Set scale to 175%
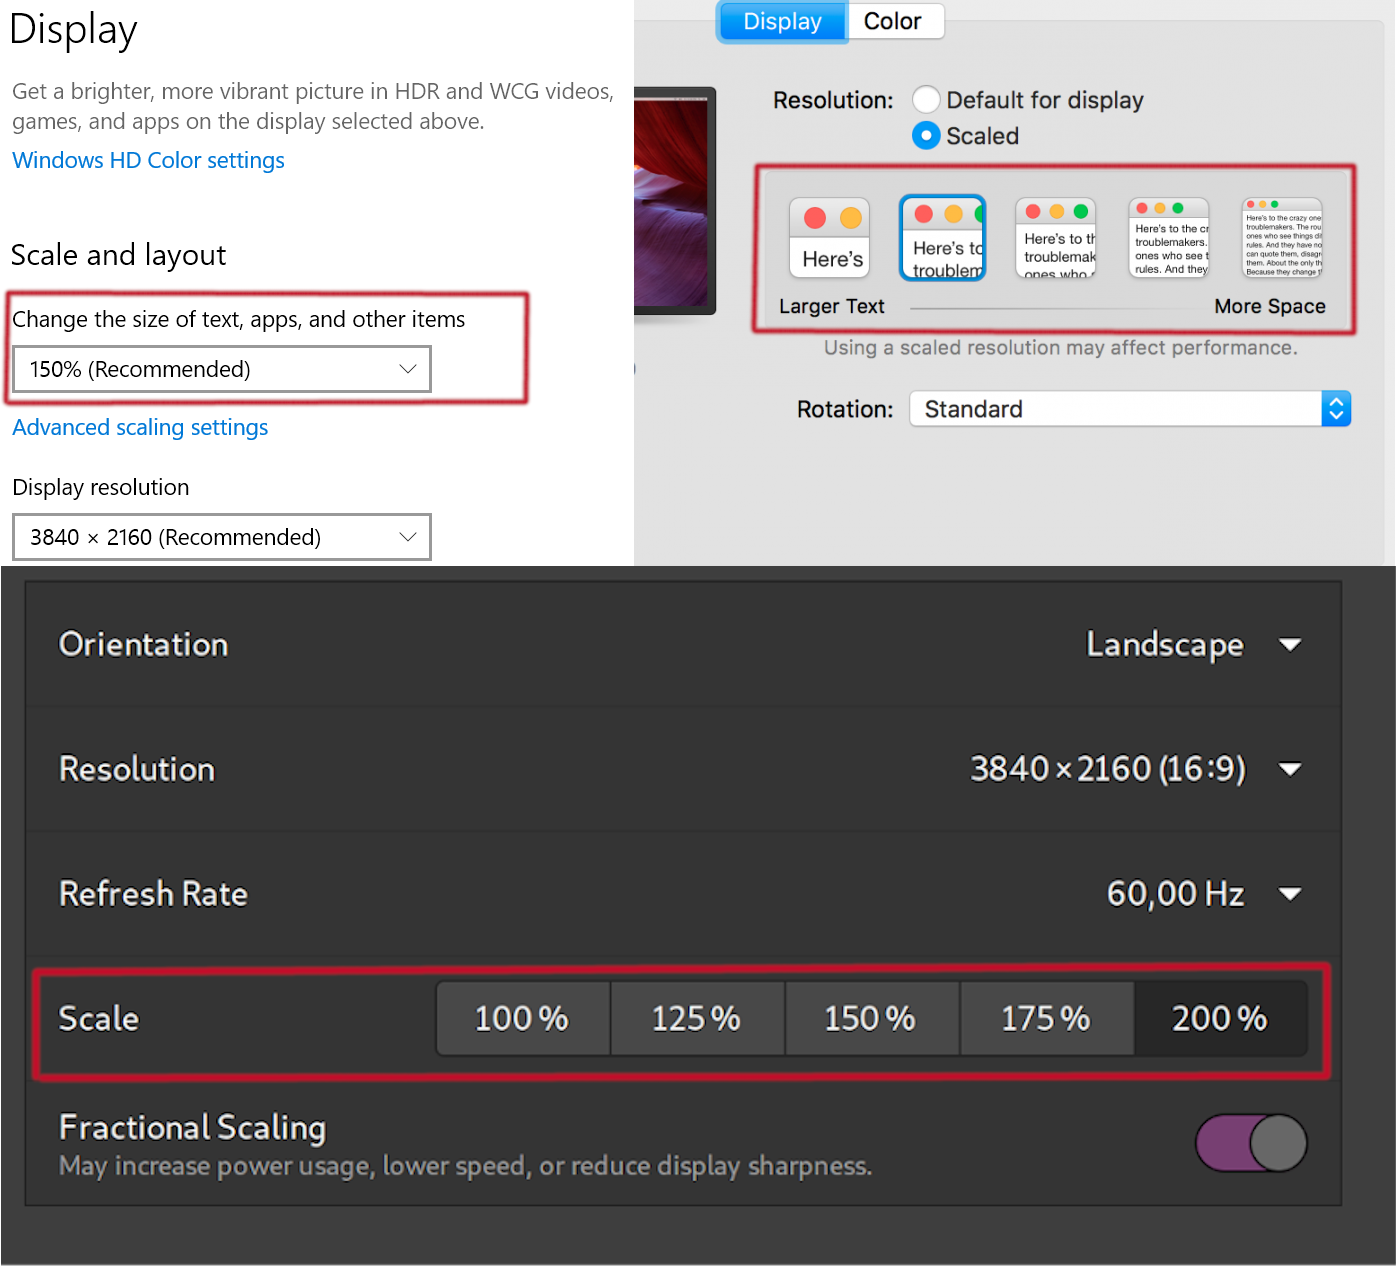The image size is (1396, 1266). 1046,1018
